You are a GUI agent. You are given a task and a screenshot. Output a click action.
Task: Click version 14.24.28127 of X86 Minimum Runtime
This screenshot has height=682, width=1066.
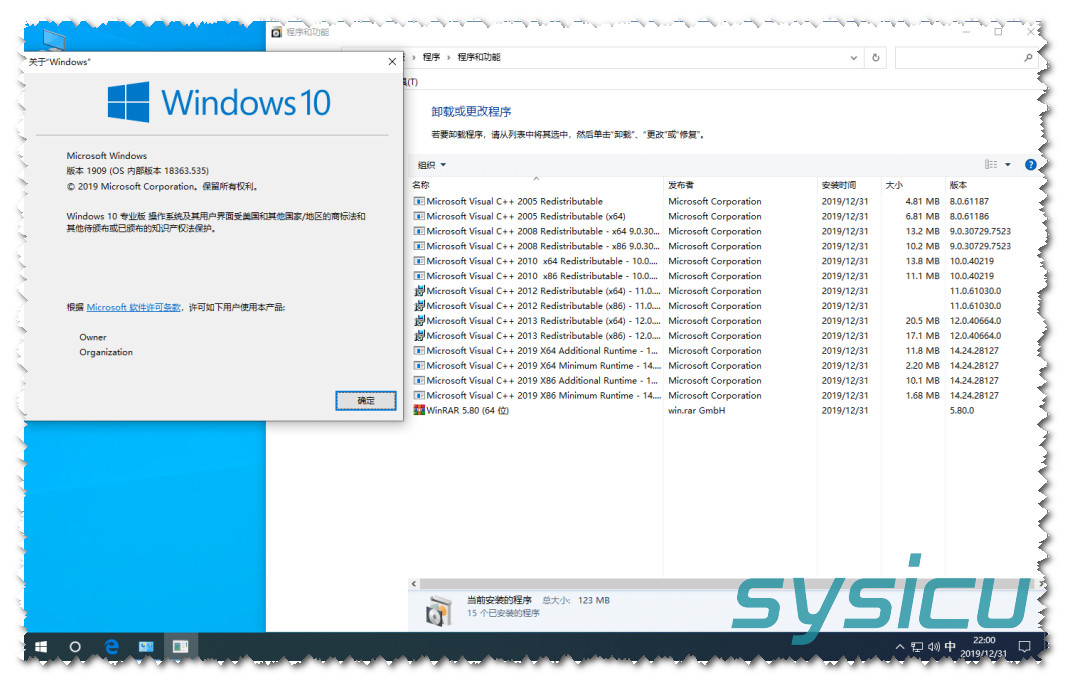(x=974, y=396)
